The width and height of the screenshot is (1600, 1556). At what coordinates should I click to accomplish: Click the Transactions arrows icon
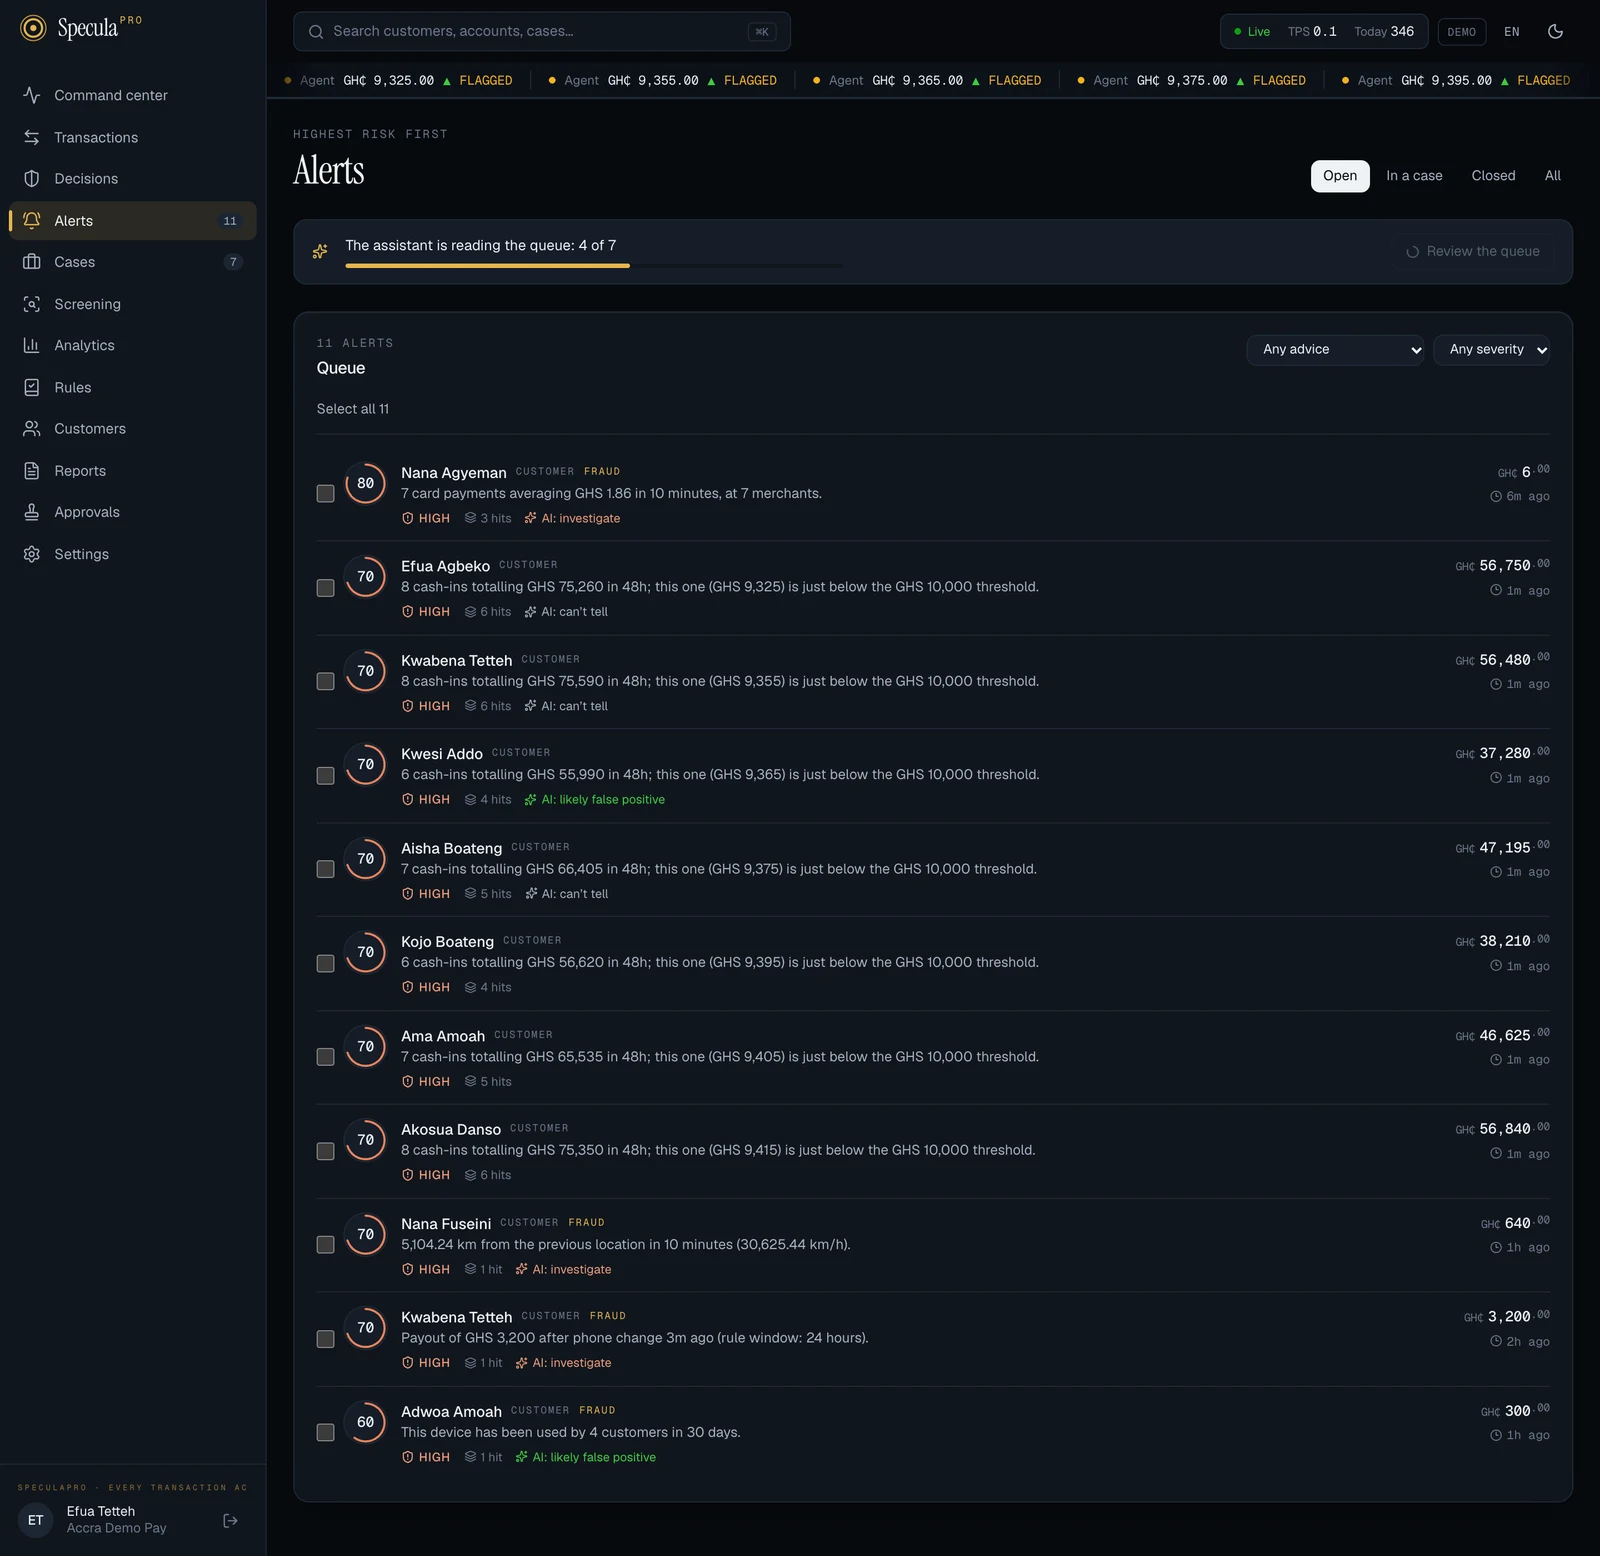tap(32, 137)
